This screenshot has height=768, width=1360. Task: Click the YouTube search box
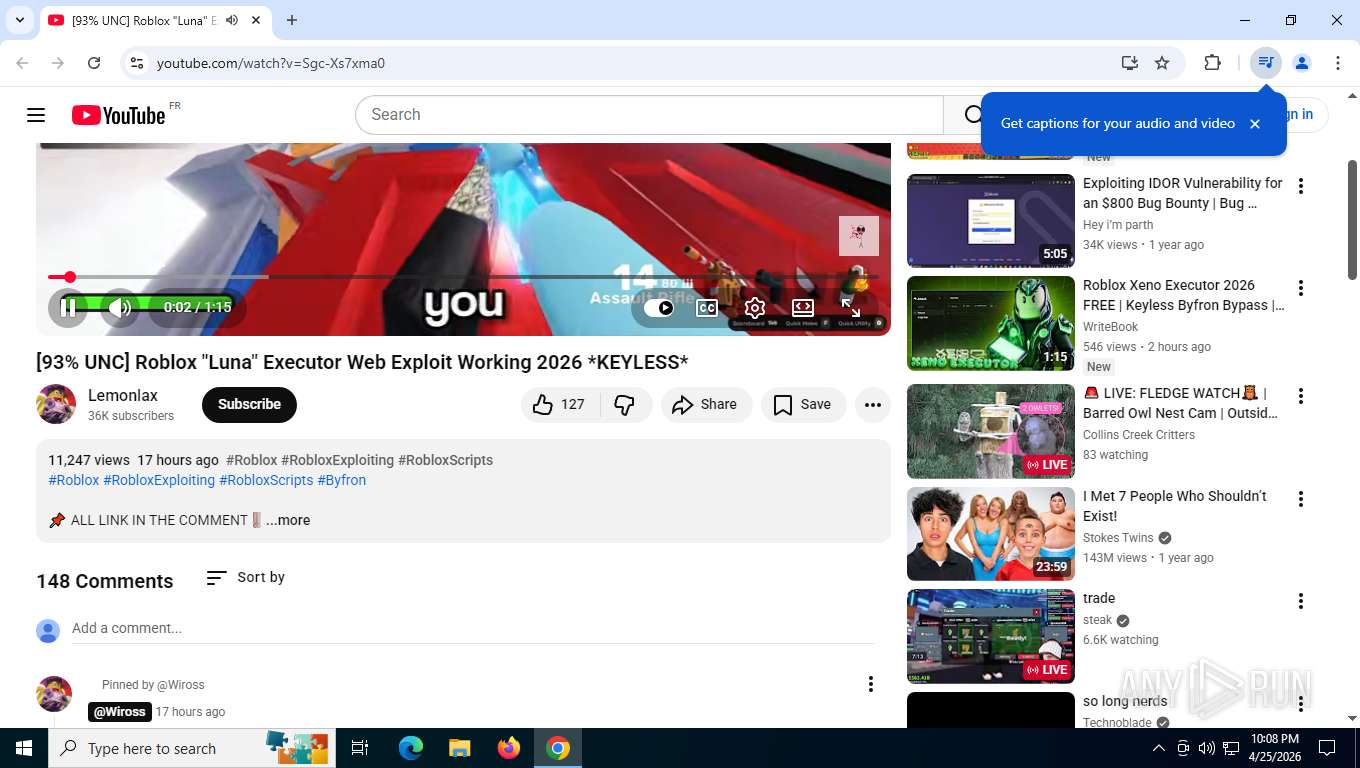(x=649, y=115)
